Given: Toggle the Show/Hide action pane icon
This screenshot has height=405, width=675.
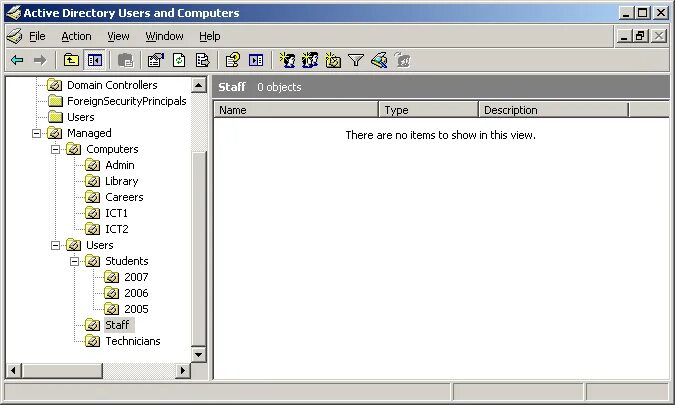Looking at the screenshot, I should point(256,60).
